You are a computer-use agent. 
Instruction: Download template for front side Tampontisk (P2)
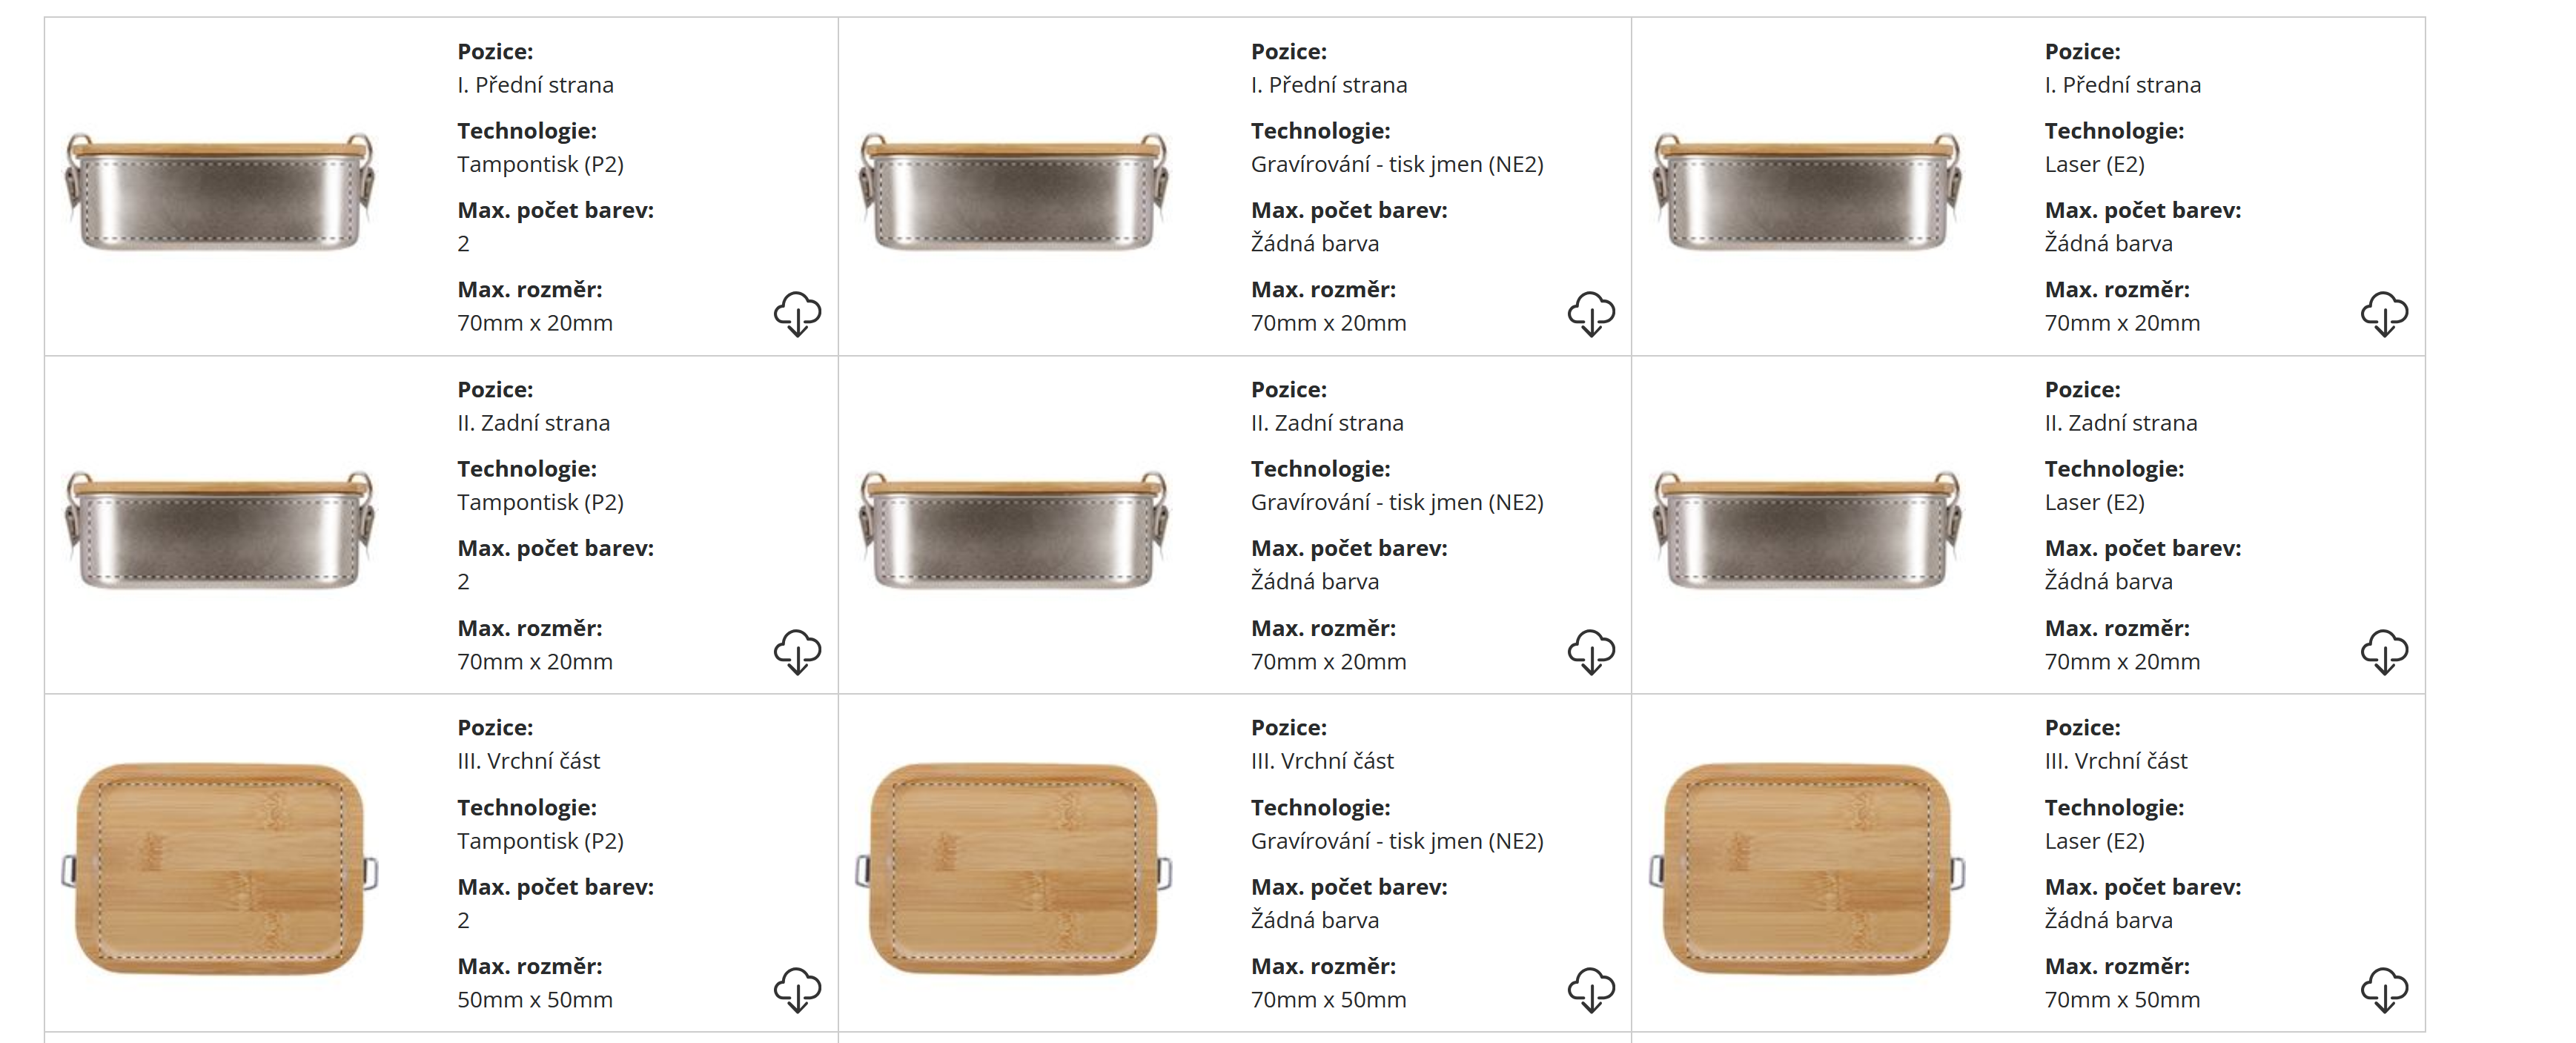797,314
